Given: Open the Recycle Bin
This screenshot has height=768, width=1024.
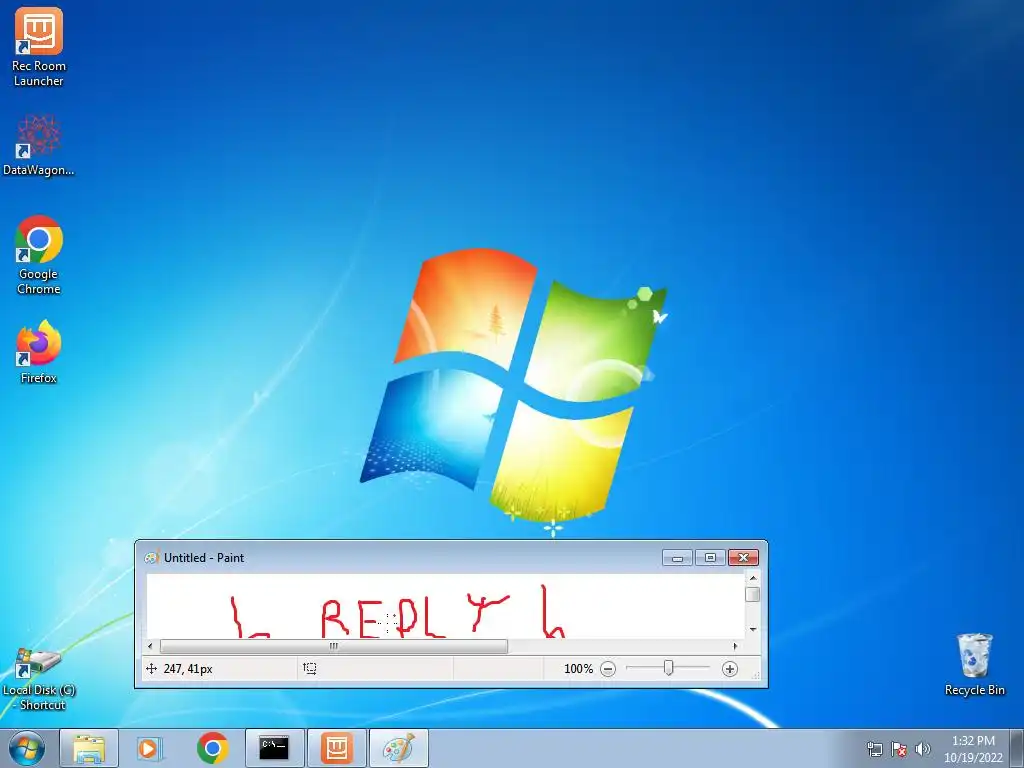Looking at the screenshot, I should [974, 664].
